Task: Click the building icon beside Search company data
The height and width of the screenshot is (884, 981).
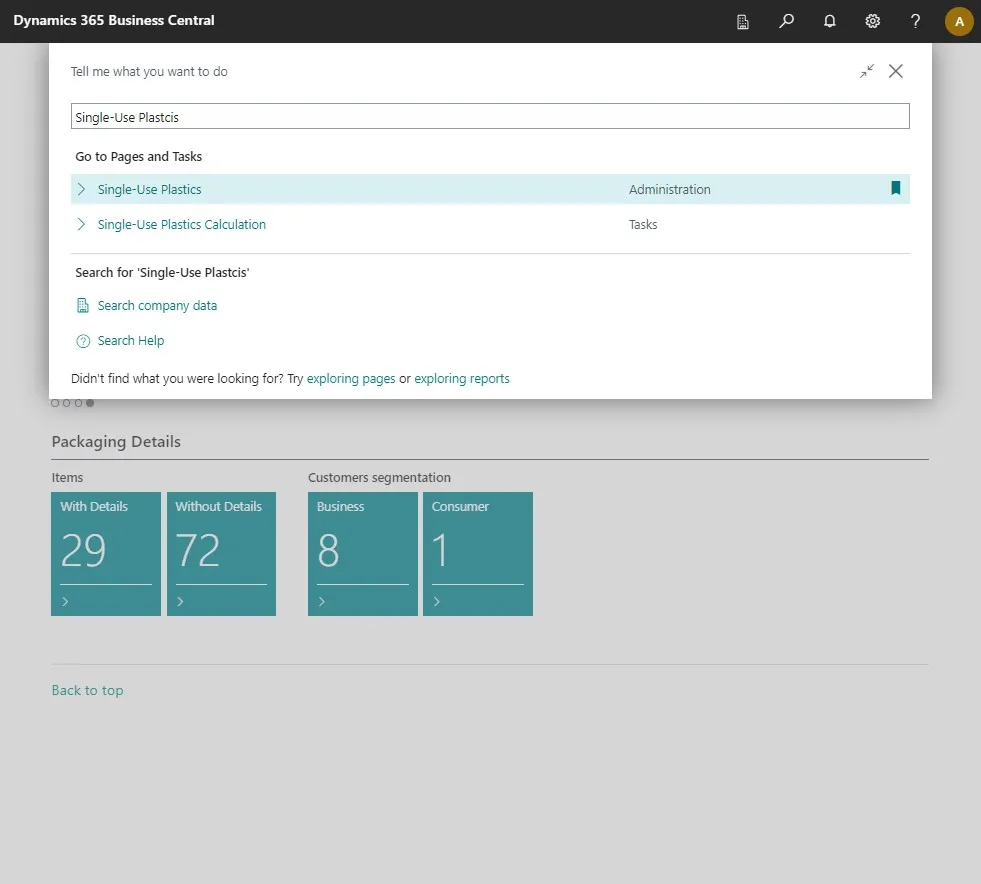Action: (83, 305)
